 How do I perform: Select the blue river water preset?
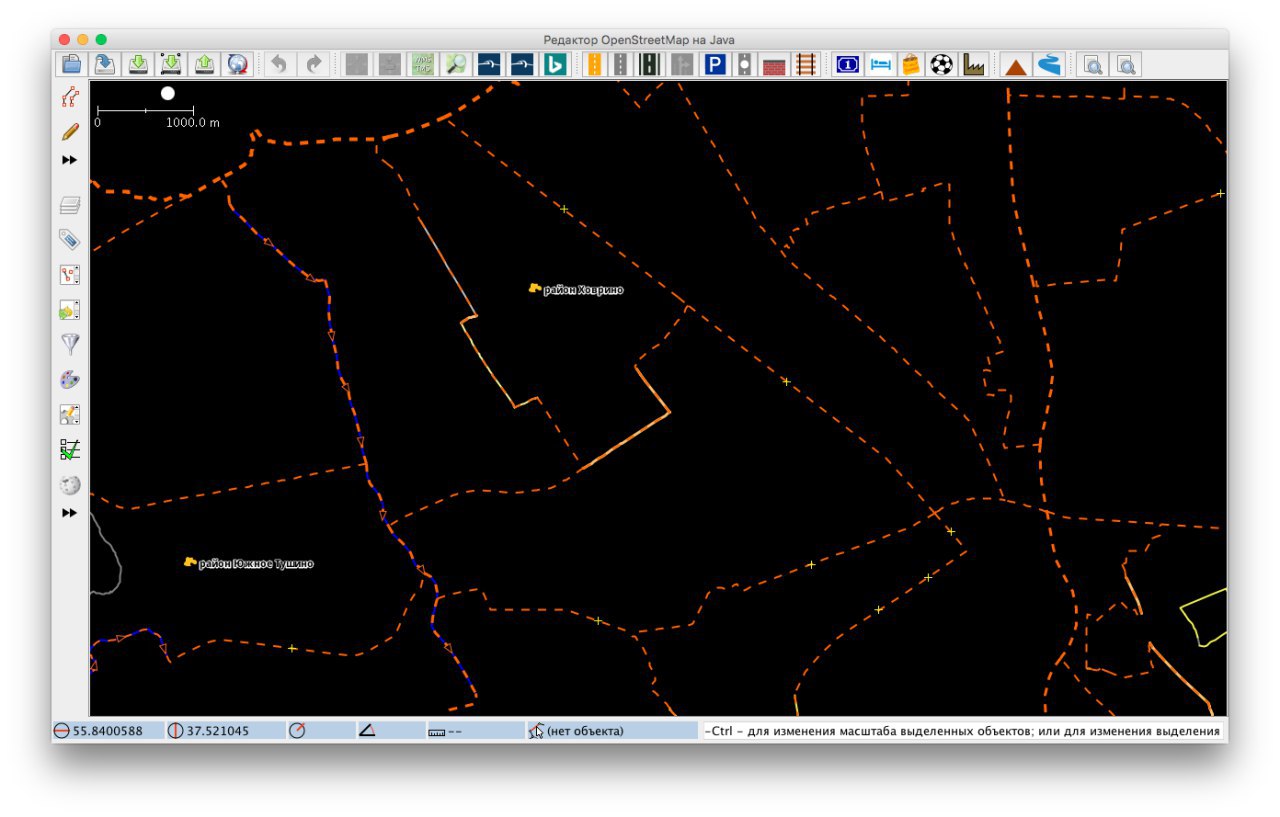tap(1048, 65)
